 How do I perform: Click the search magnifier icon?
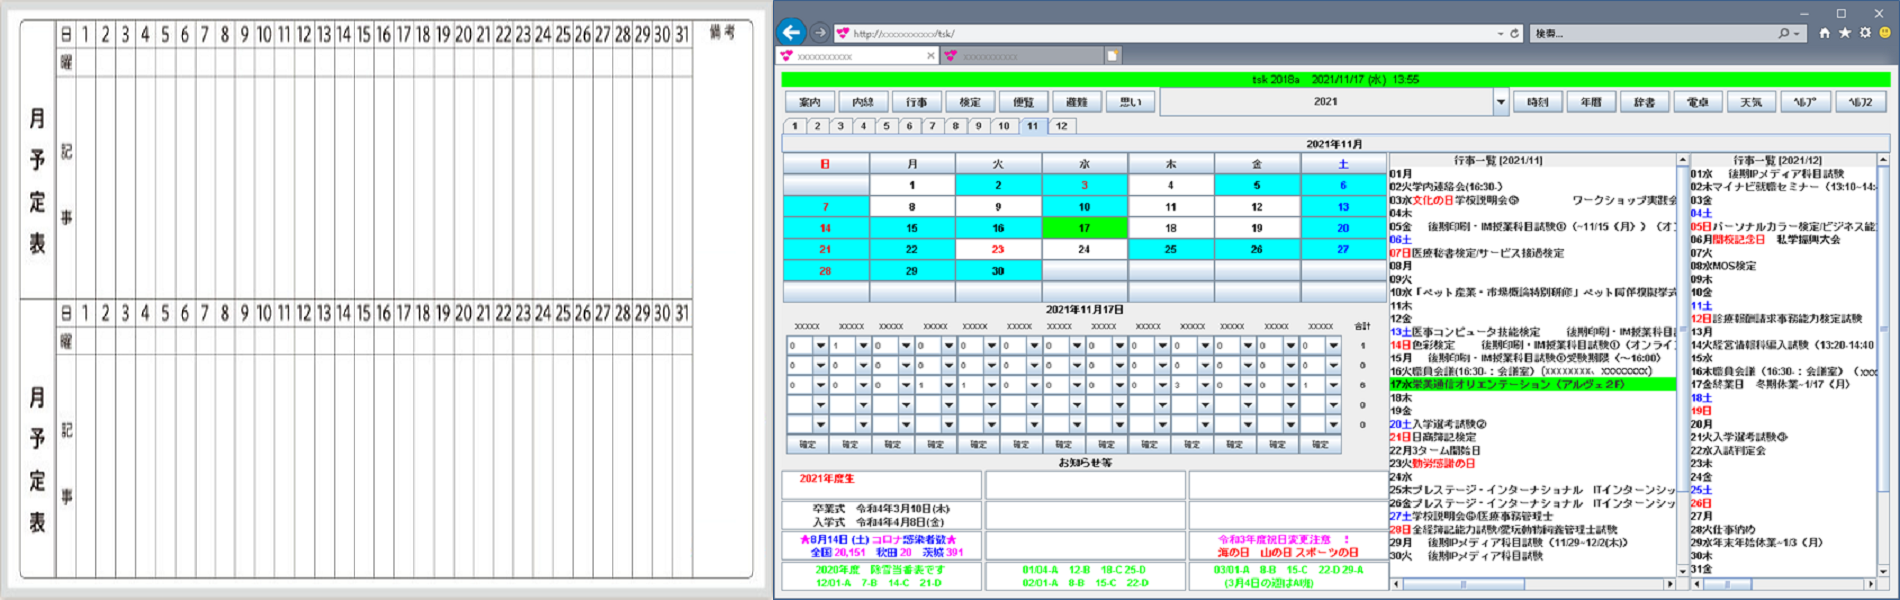(1783, 33)
